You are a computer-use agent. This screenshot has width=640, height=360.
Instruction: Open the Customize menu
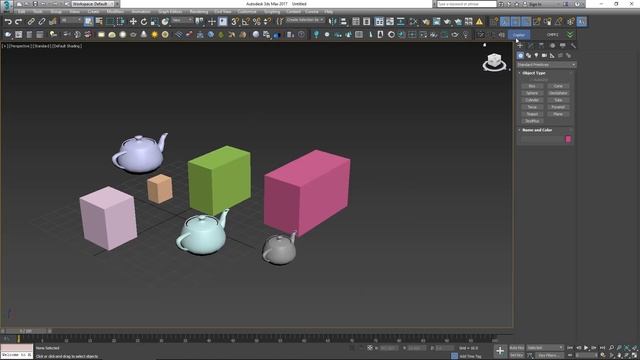pyautogui.click(x=247, y=12)
